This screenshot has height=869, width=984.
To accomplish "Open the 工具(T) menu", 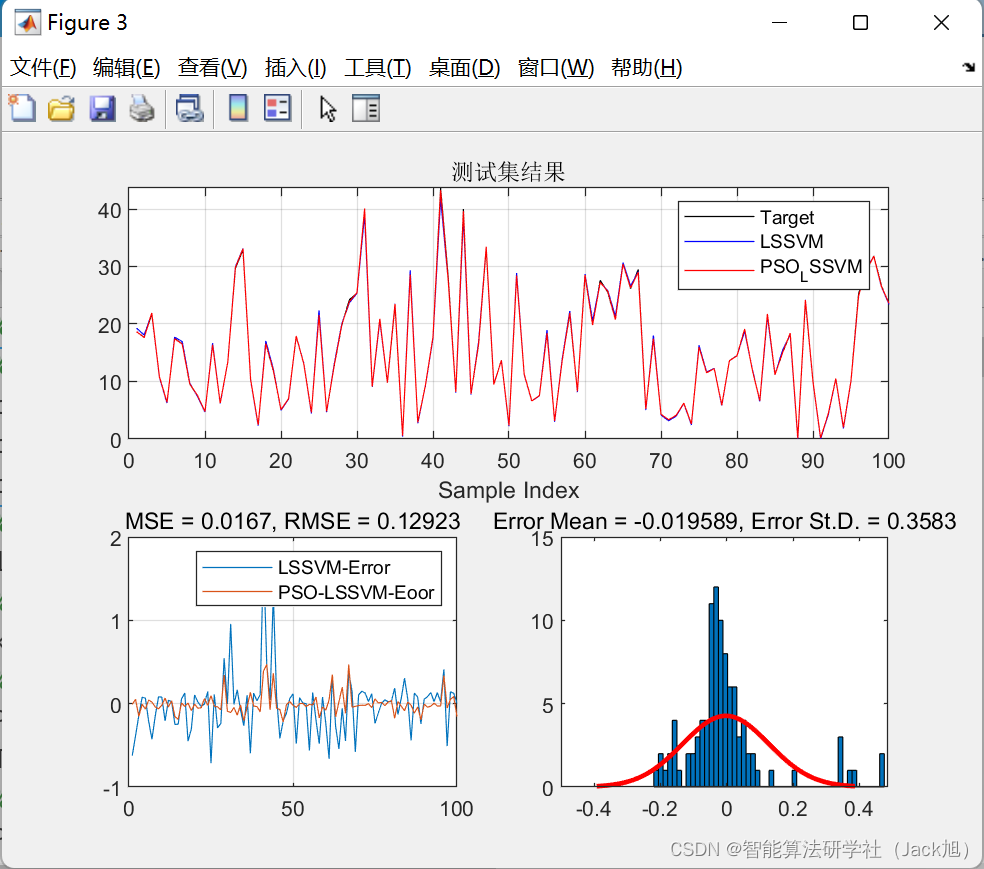I will tap(378, 67).
